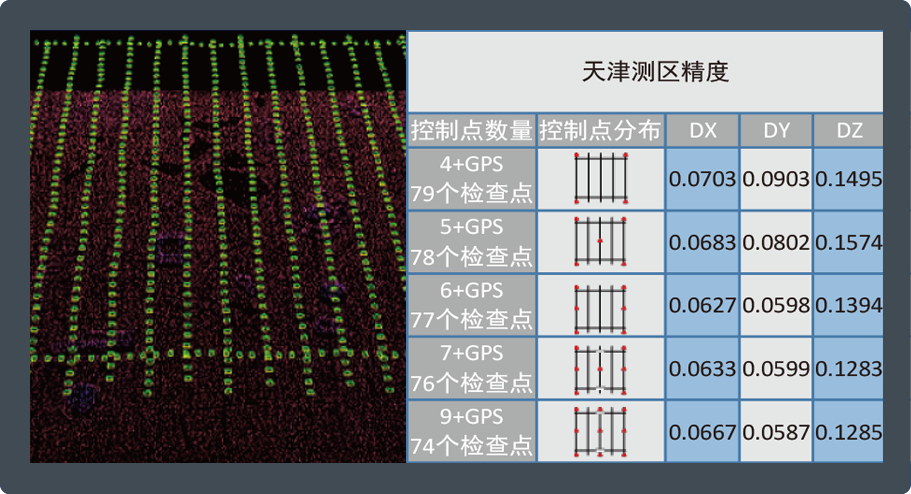
Task: Click the DZ value 0.1285
Action: pos(848,432)
